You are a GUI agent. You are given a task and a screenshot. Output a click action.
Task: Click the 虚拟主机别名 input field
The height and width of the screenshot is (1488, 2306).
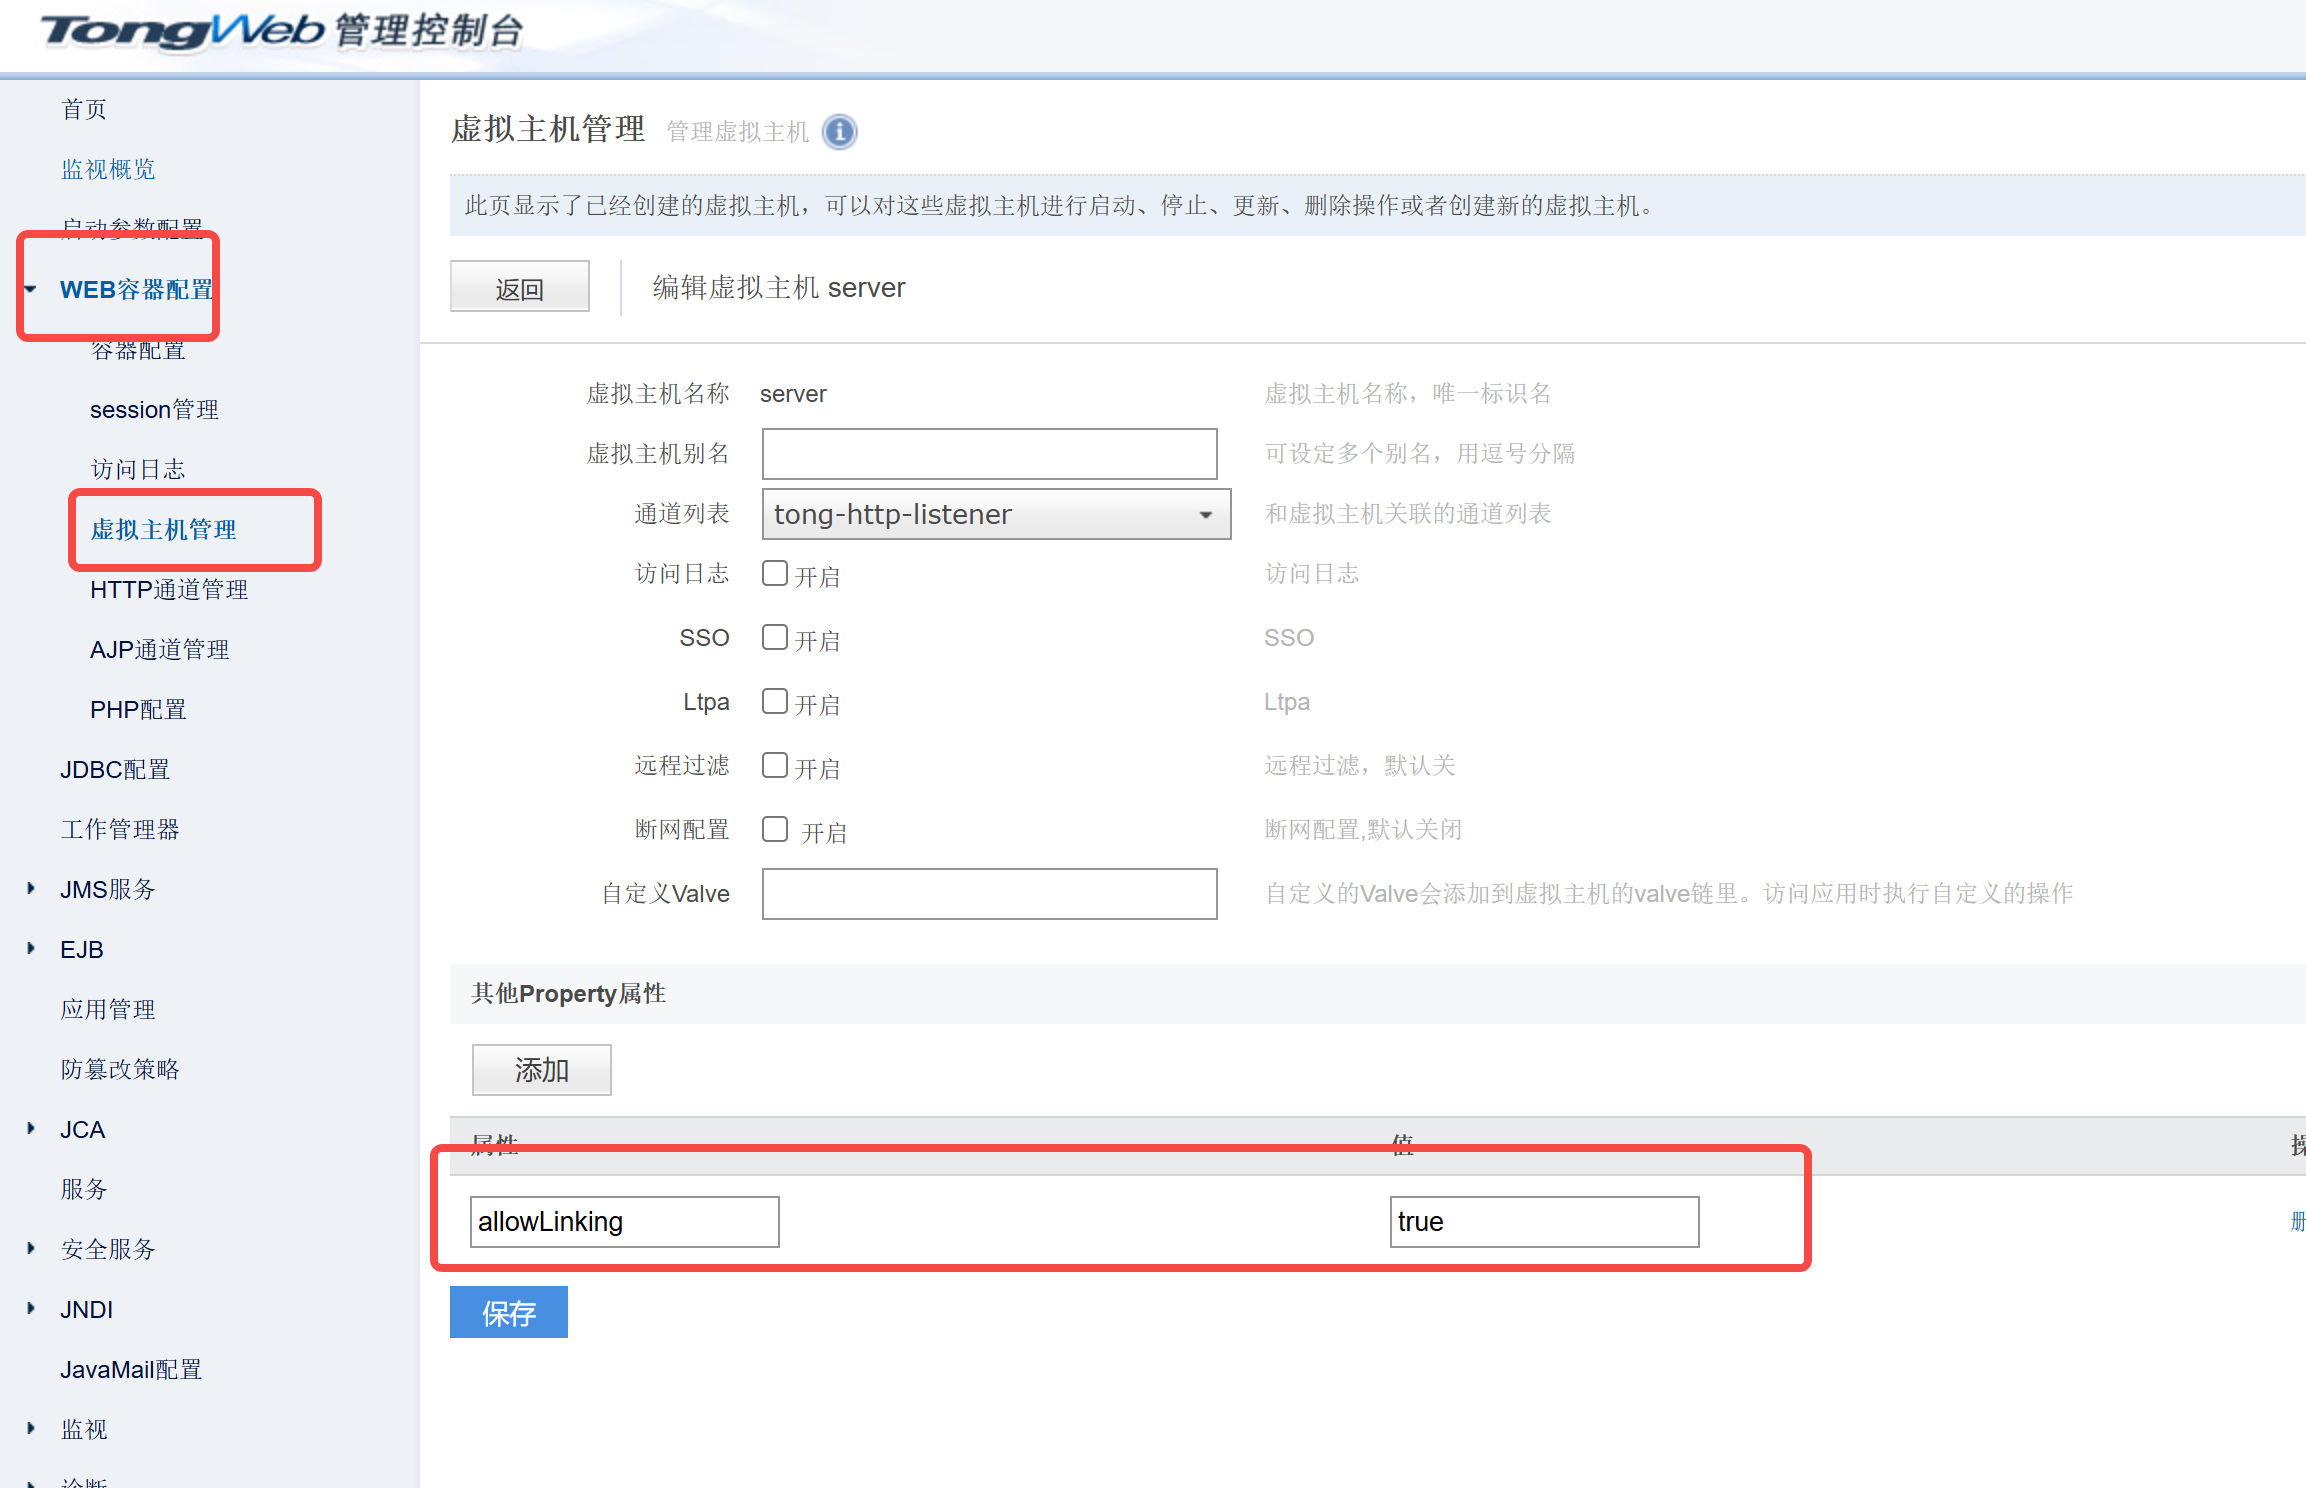tap(988, 453)
